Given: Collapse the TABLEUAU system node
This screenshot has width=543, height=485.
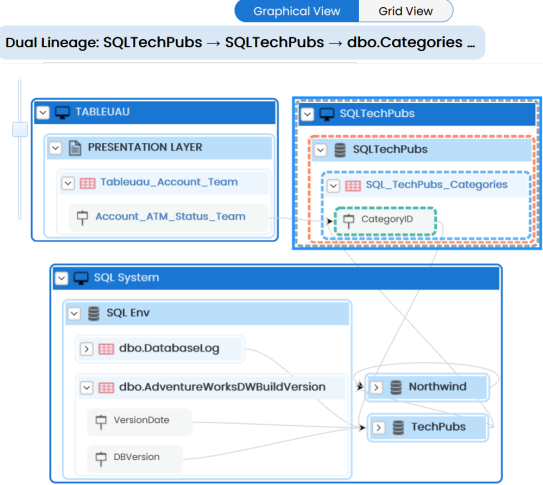Looking at the screenshot, I should (43, 113).
